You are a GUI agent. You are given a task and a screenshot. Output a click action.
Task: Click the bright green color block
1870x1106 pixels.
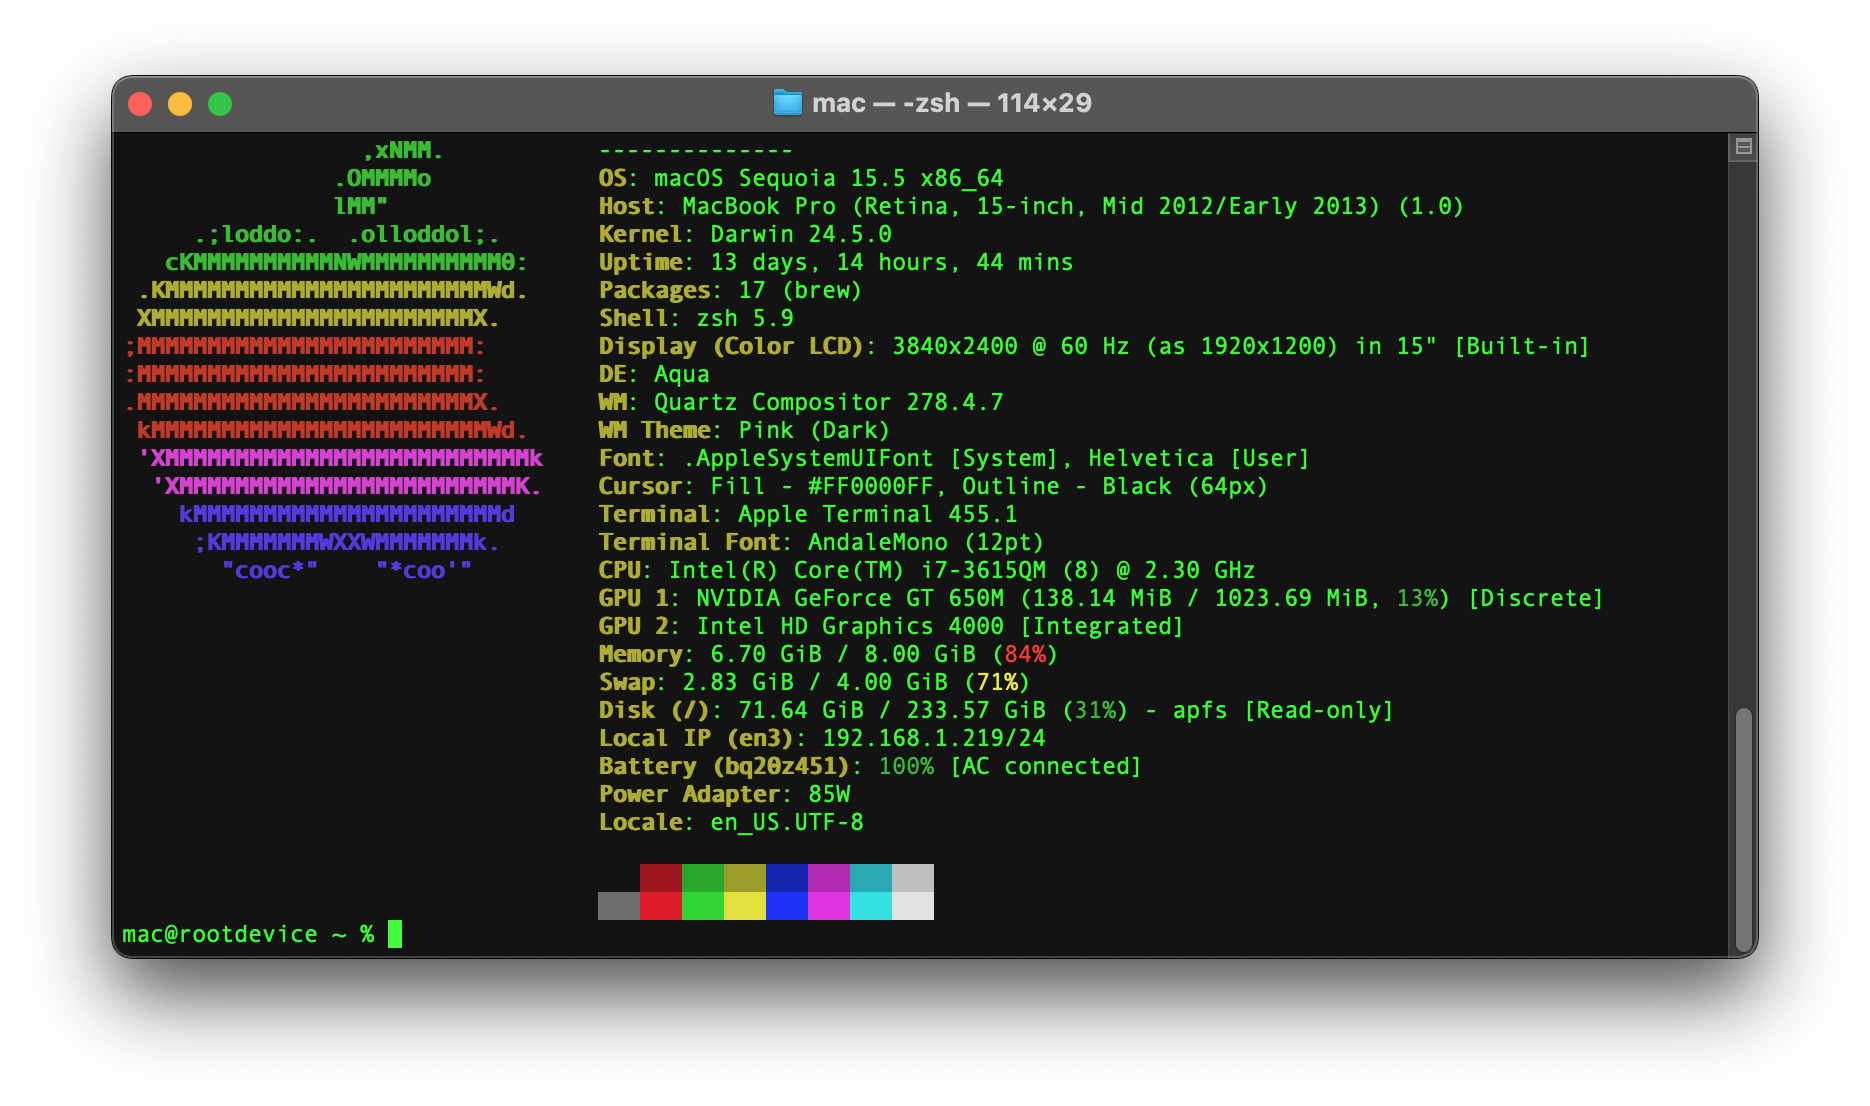pos(703,906)
